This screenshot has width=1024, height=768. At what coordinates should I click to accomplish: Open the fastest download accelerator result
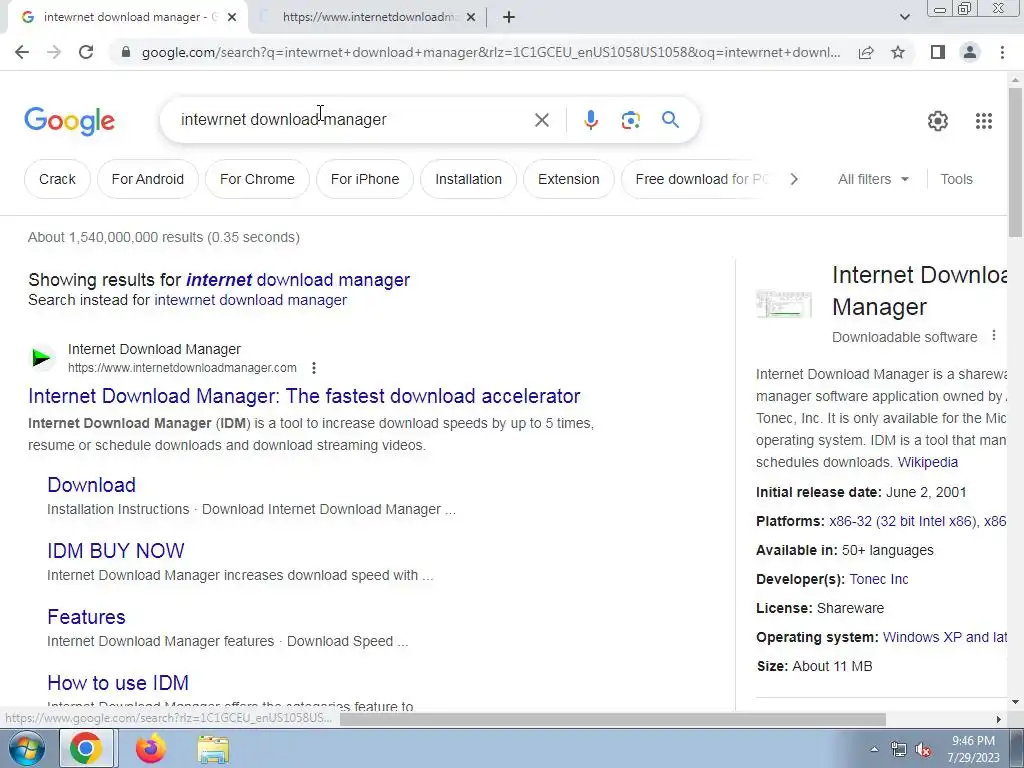304,396
